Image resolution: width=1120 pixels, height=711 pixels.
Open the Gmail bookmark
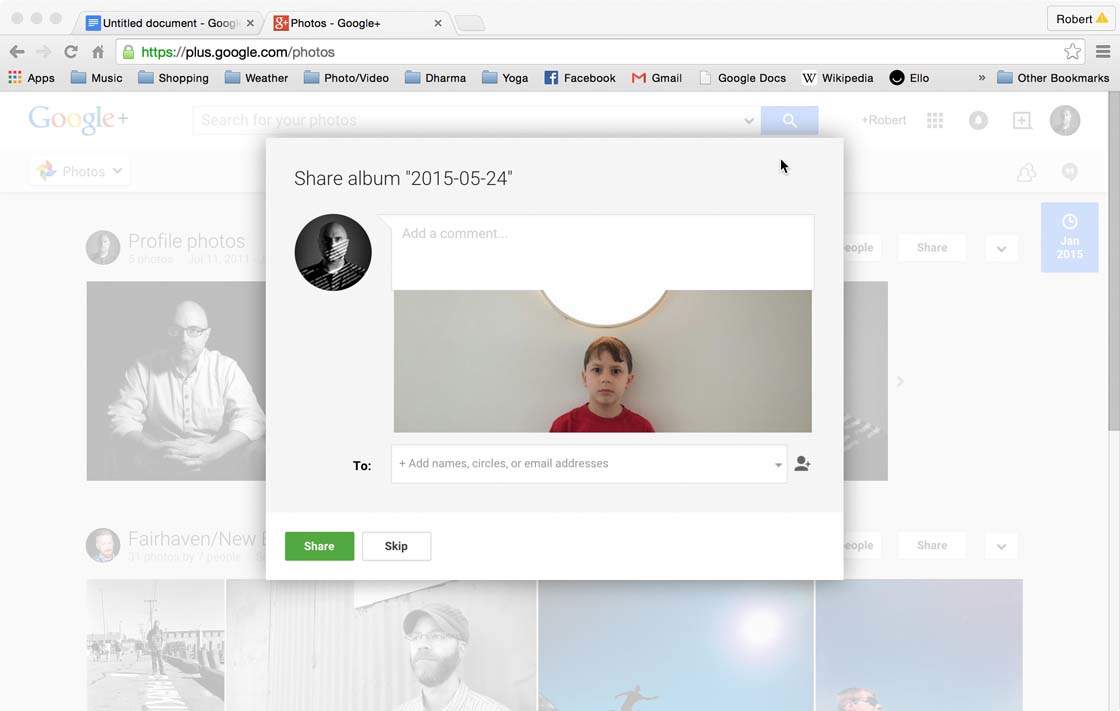(x=657, y=78)
